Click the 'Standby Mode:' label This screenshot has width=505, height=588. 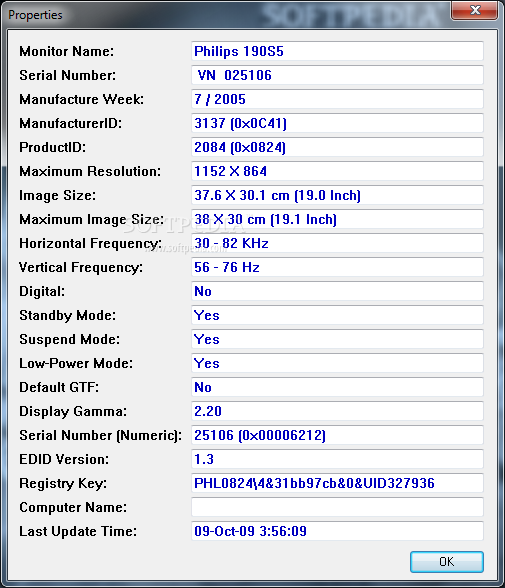click(67, 316)
